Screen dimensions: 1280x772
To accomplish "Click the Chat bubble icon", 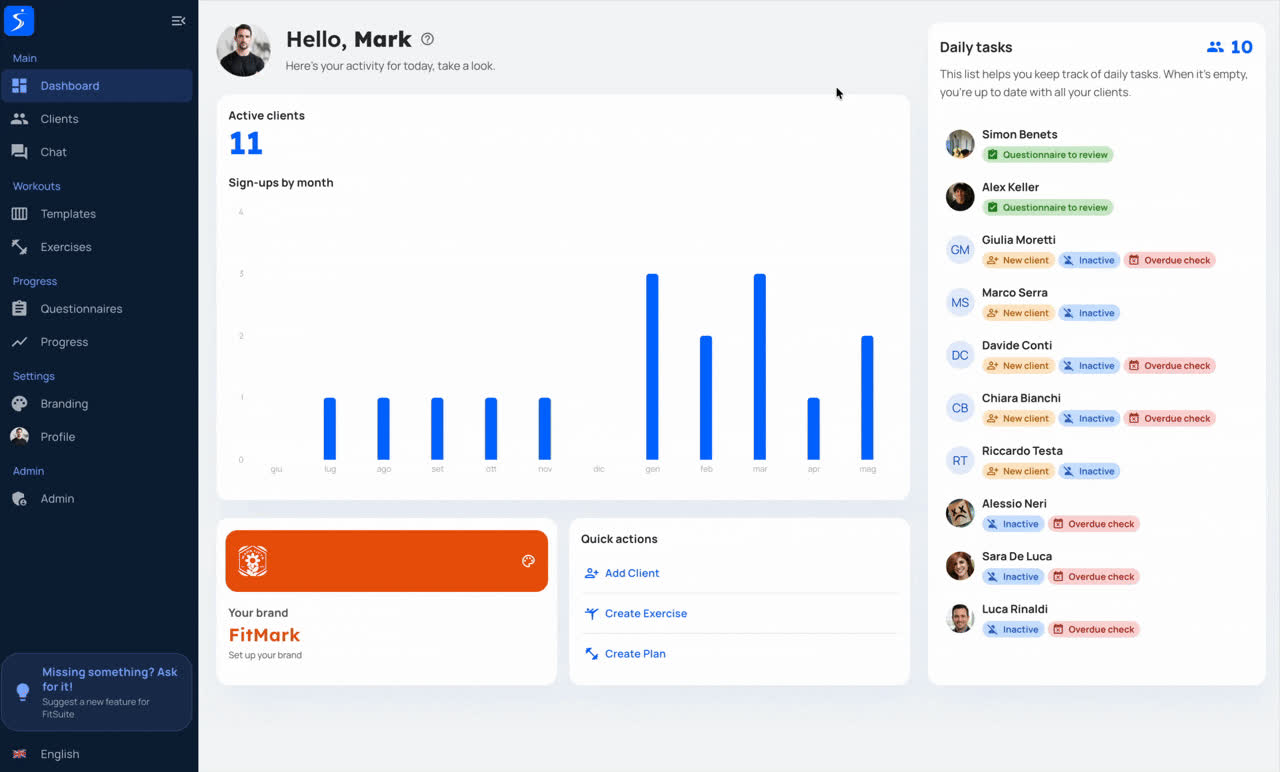I will [19, 152].
